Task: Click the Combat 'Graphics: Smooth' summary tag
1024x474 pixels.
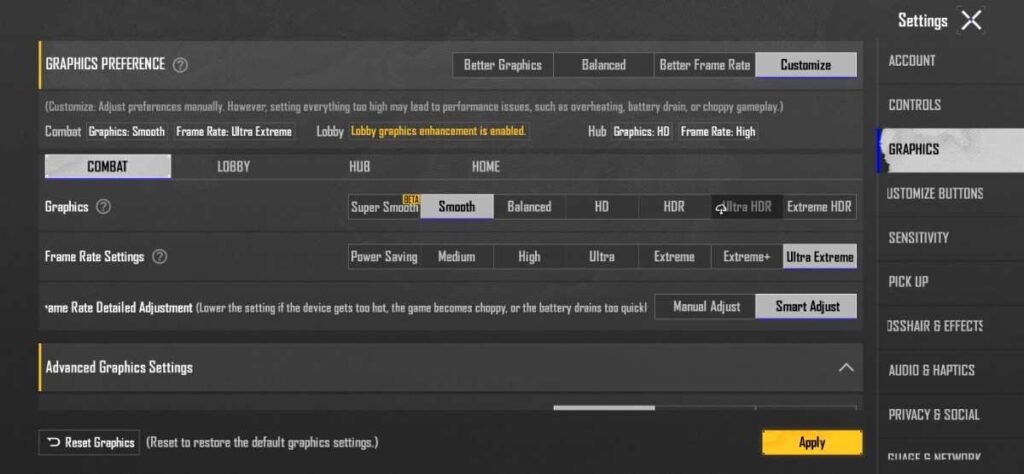Action: [127, 131]
